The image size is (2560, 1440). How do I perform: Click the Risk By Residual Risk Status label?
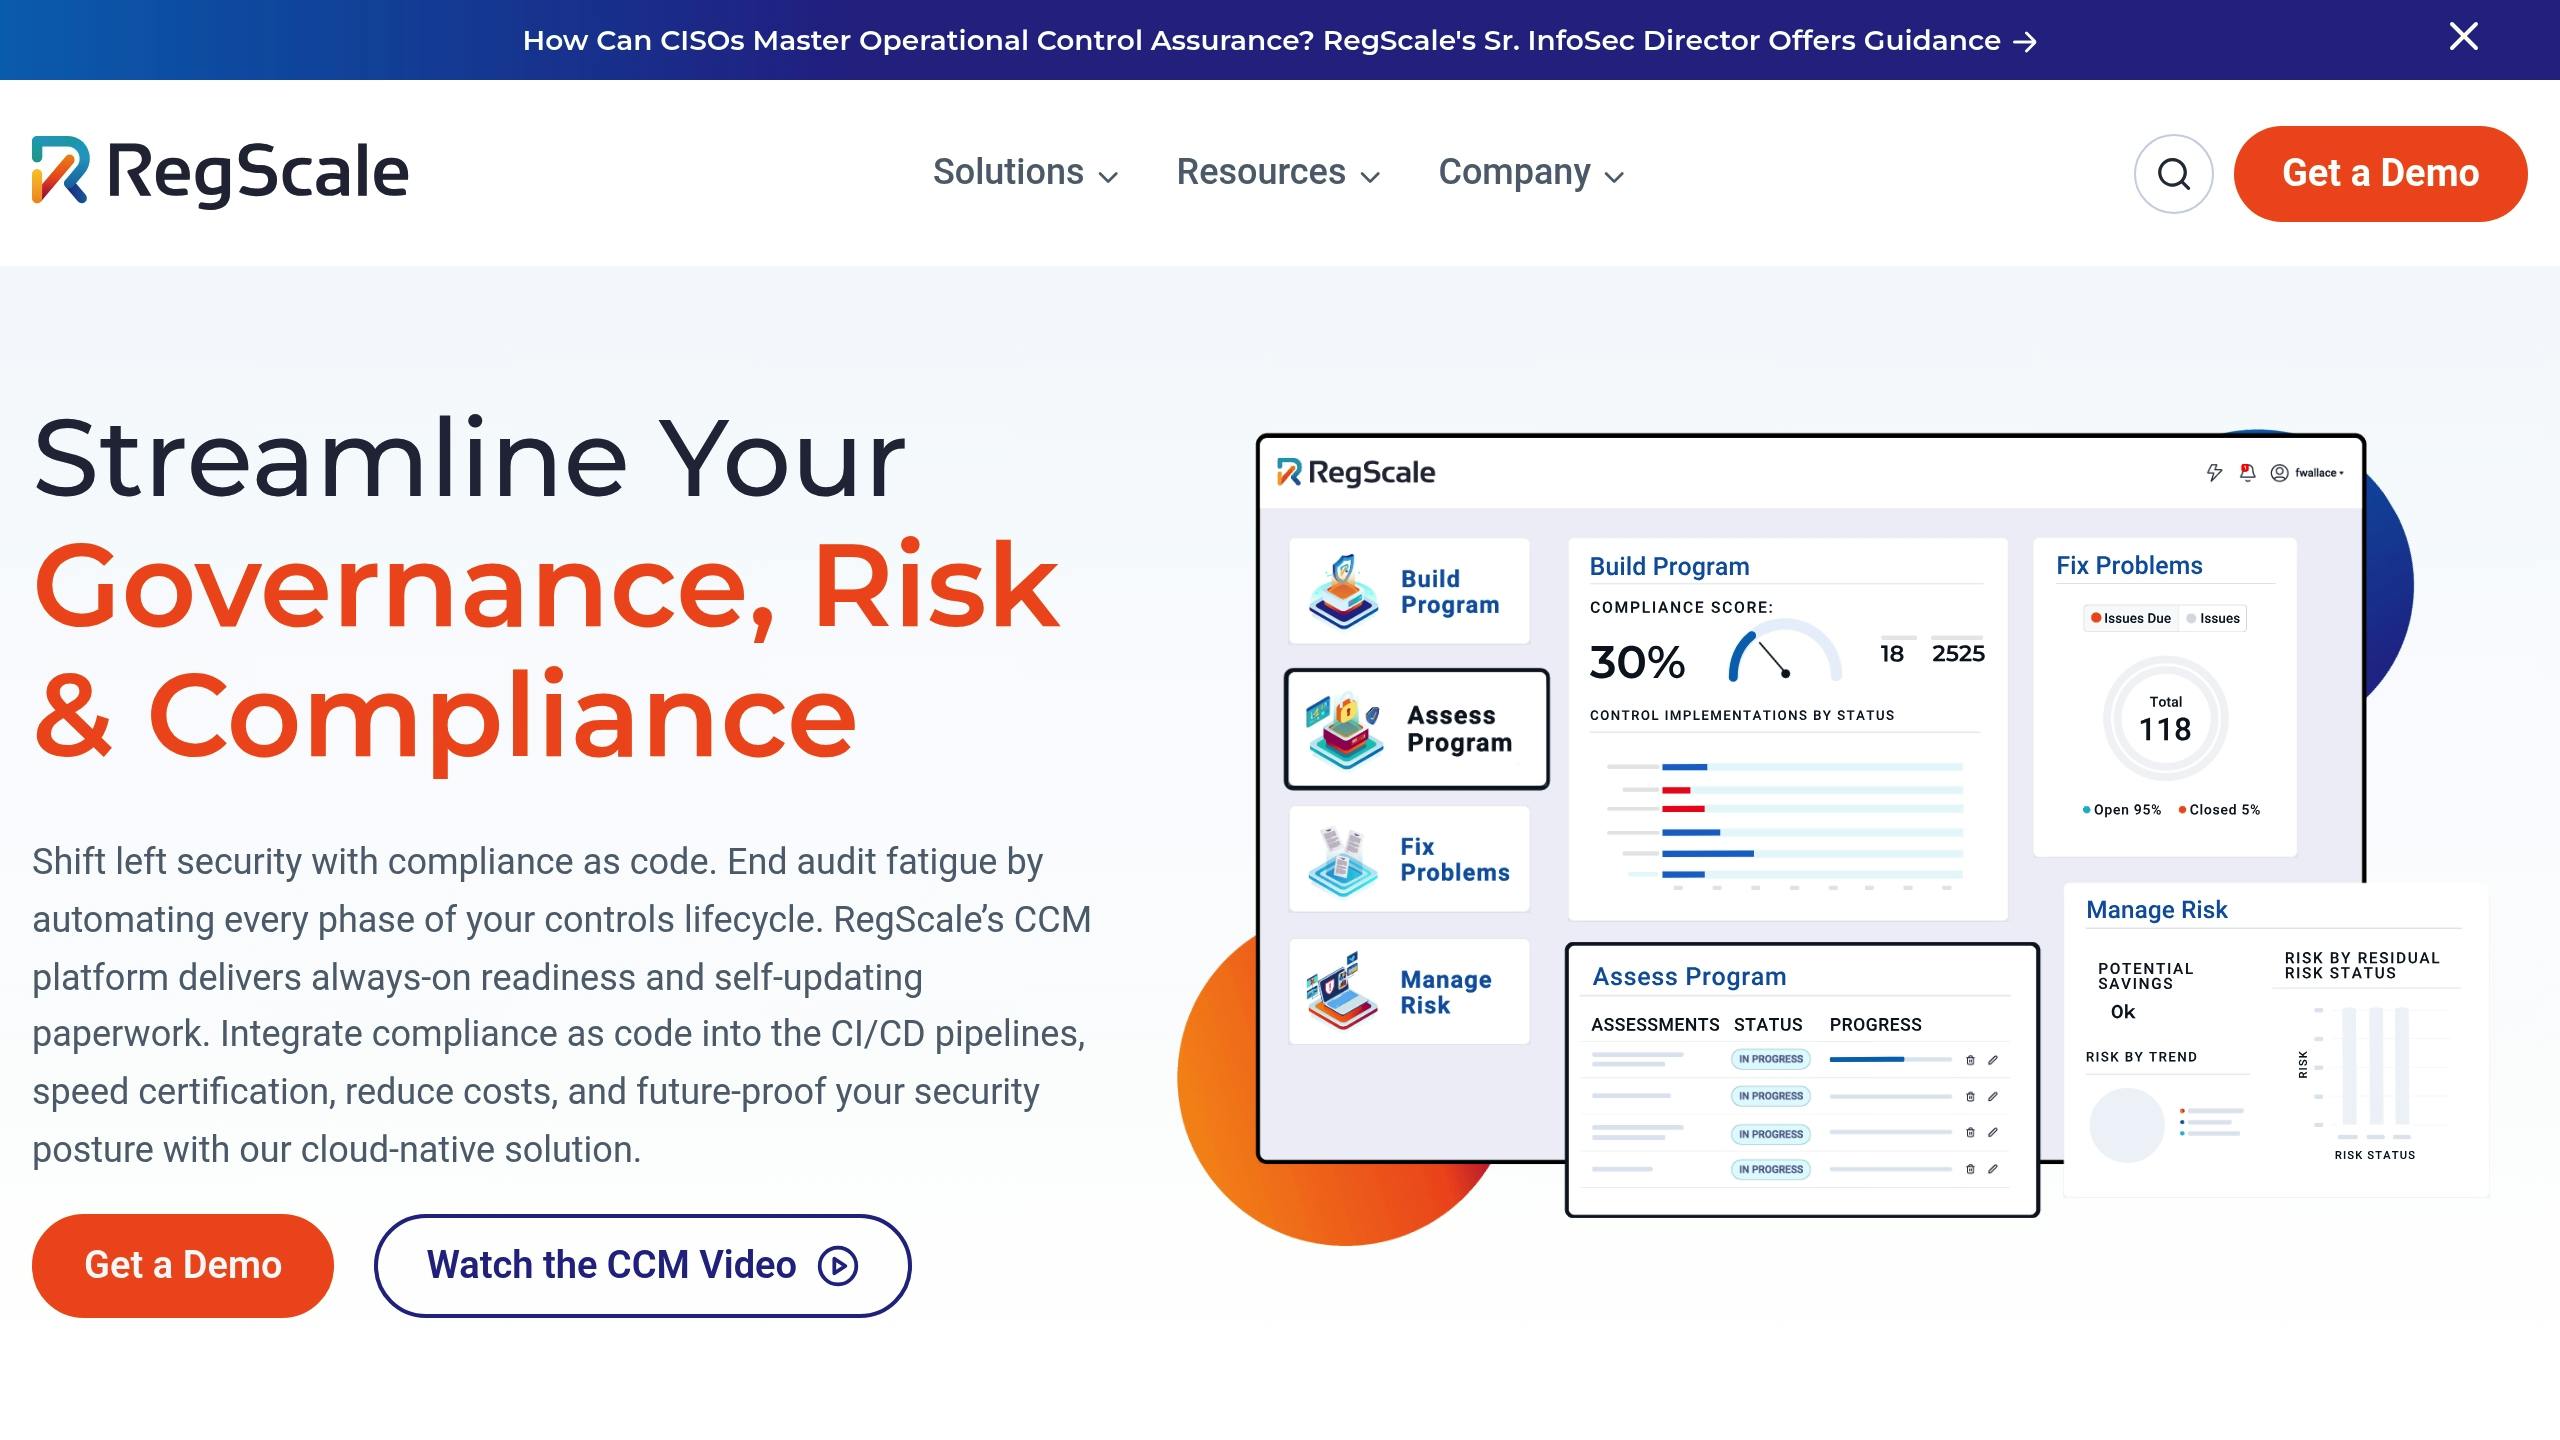tap(2362, 966)
